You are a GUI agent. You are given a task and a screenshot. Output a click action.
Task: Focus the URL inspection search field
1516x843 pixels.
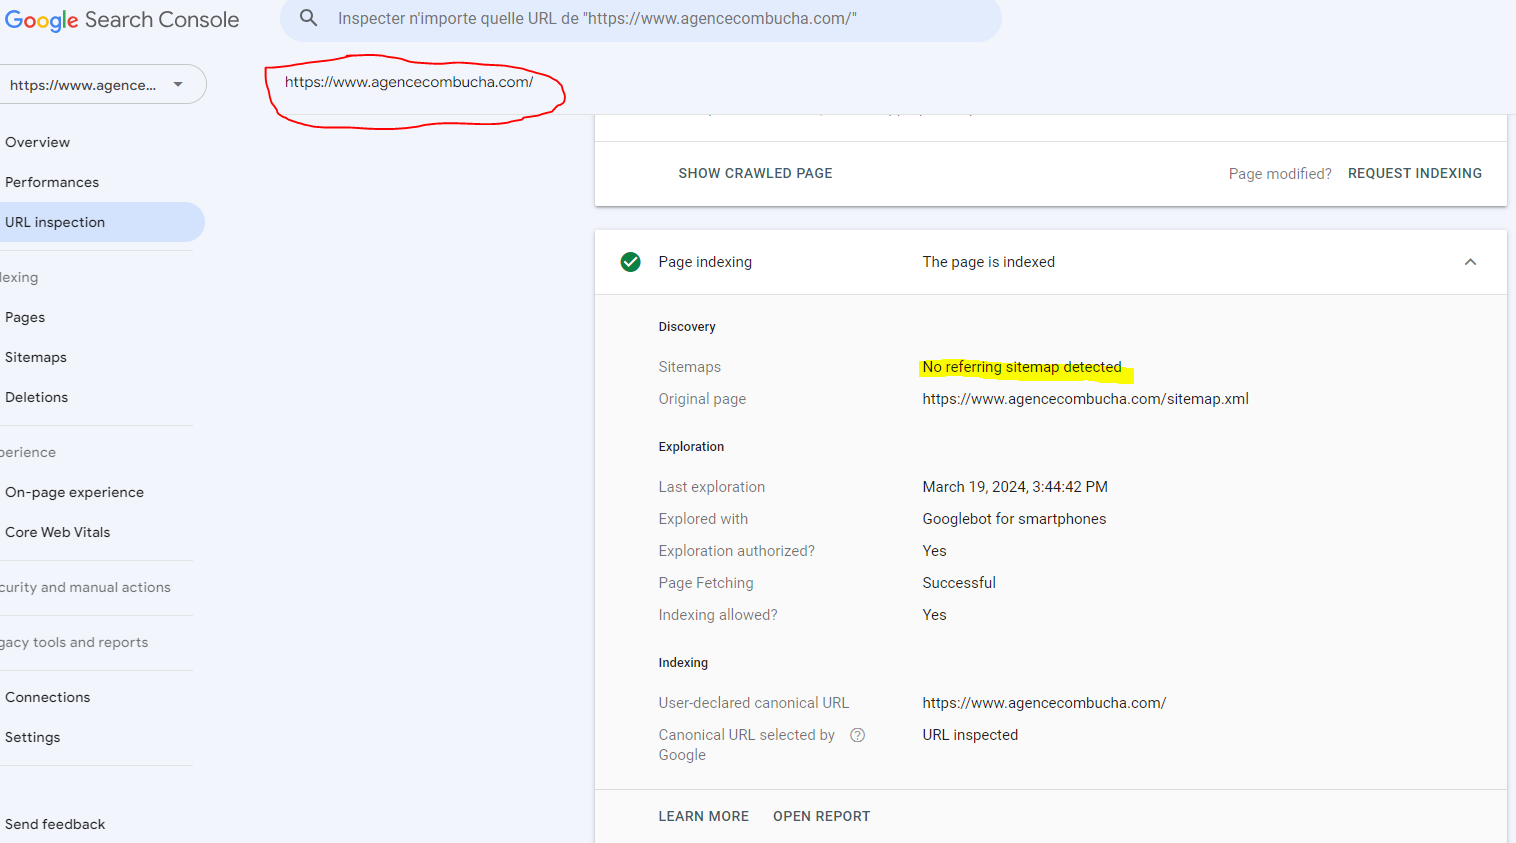click(x=640, y=19)
